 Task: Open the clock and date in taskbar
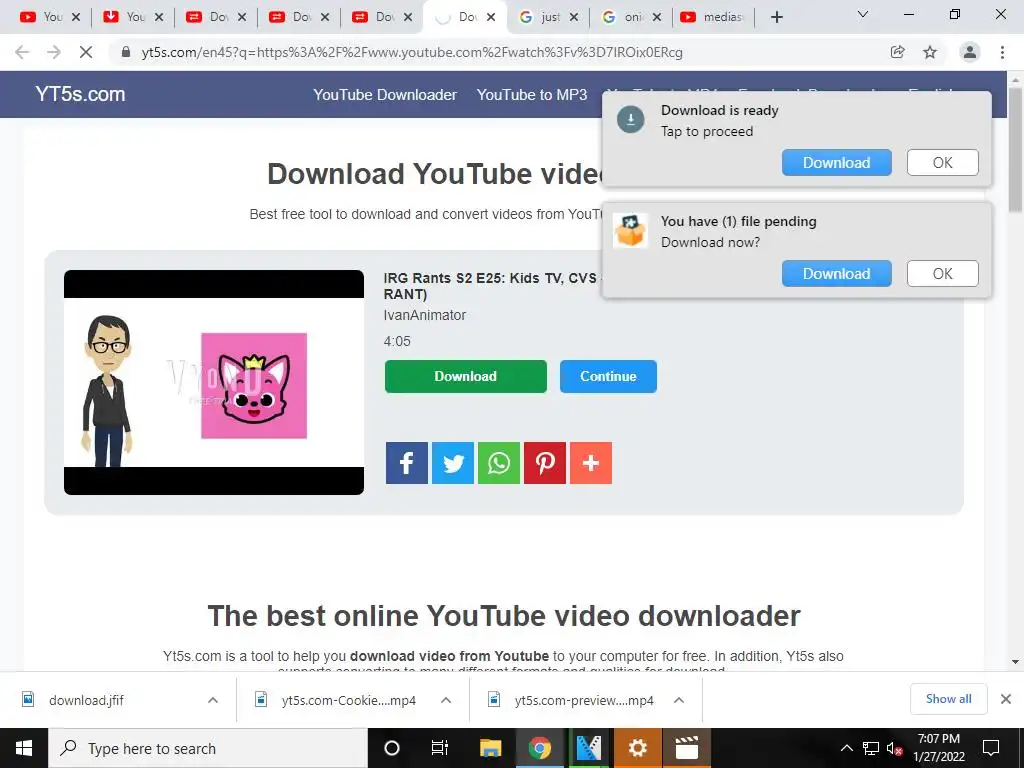tap(938, 748)
